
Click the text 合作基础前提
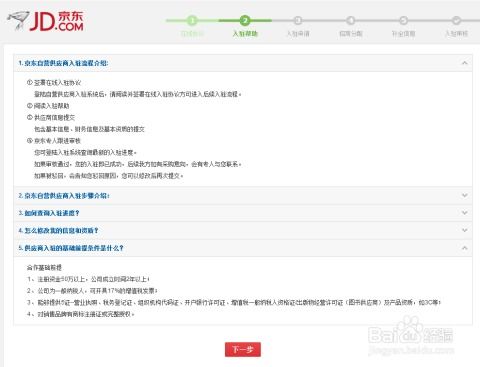click(44, 267)
